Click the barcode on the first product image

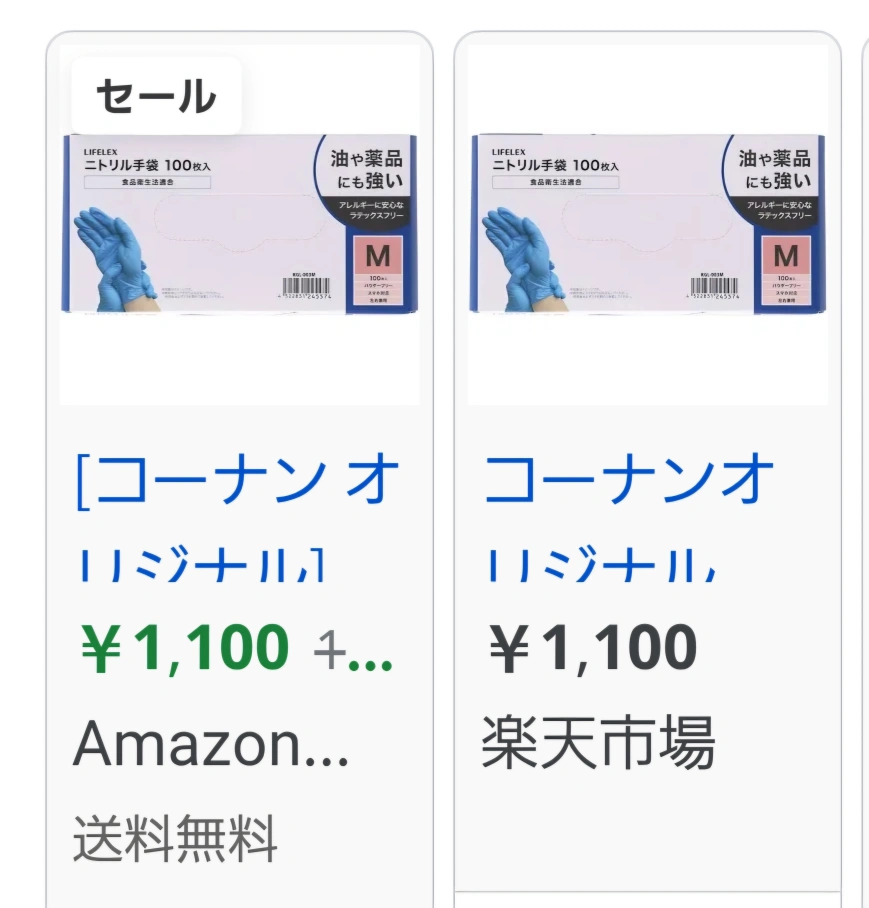306,287
